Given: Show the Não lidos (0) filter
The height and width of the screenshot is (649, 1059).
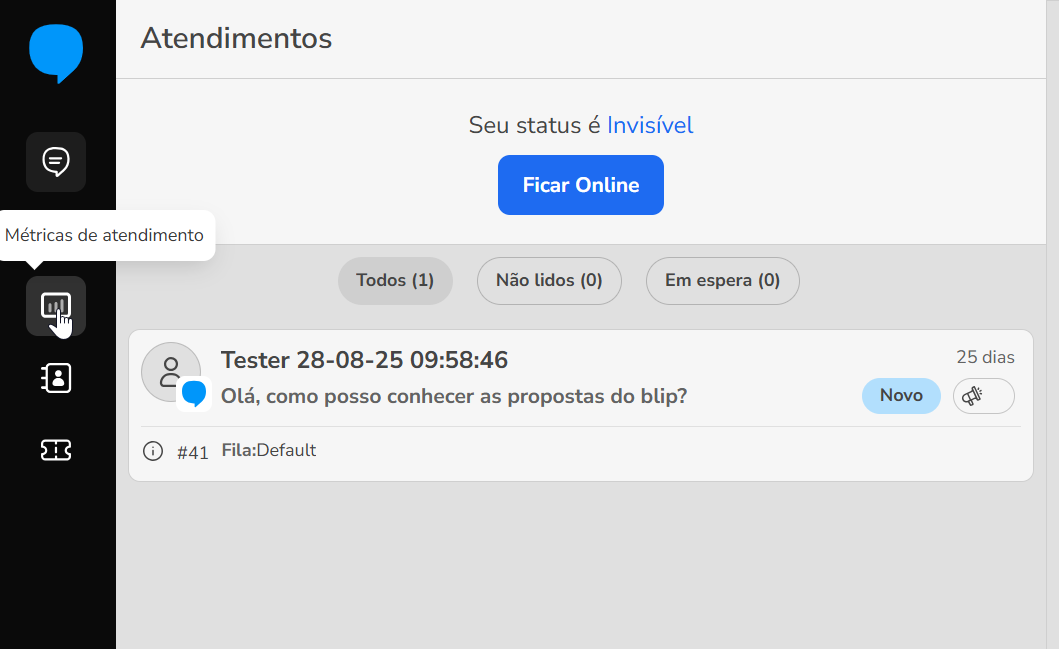Looking at the screenshot, I should tap(549, 280).
